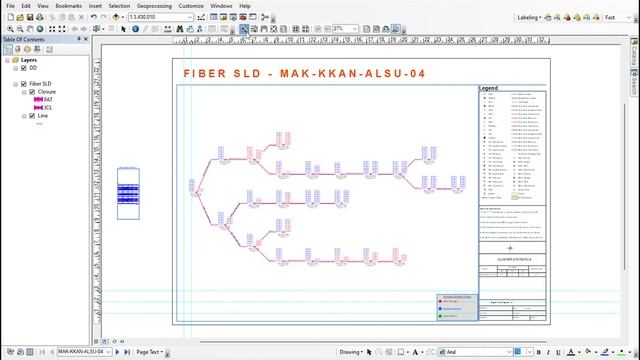Viewport: 640px width, 360px height.
Task: Open the Customize menu
Action: pyautogui.click(x=191, y=6)
